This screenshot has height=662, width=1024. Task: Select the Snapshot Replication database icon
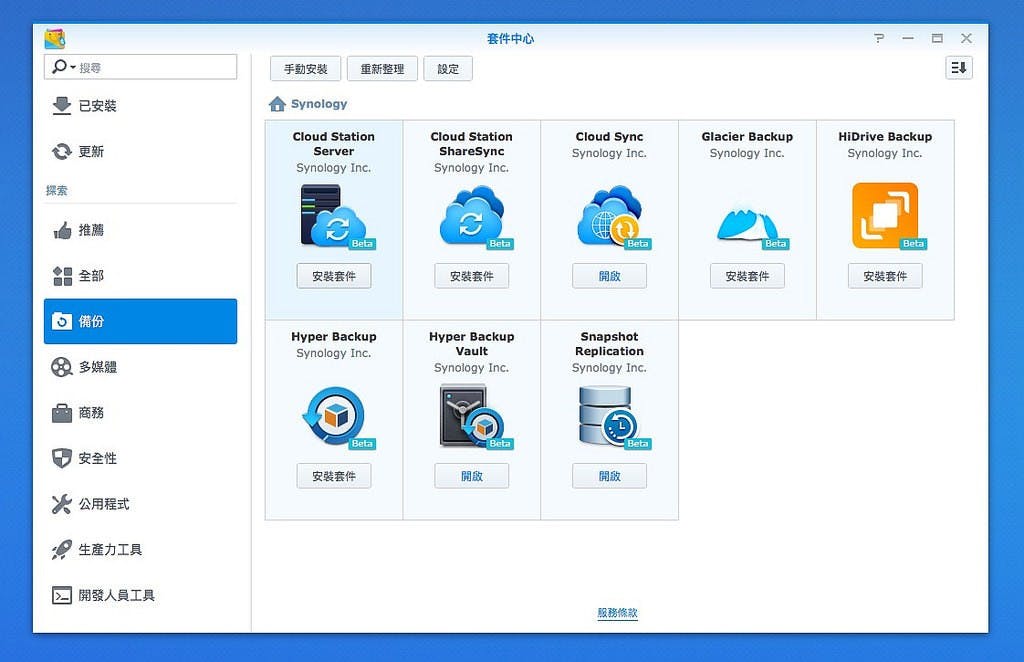pos(614,417)
